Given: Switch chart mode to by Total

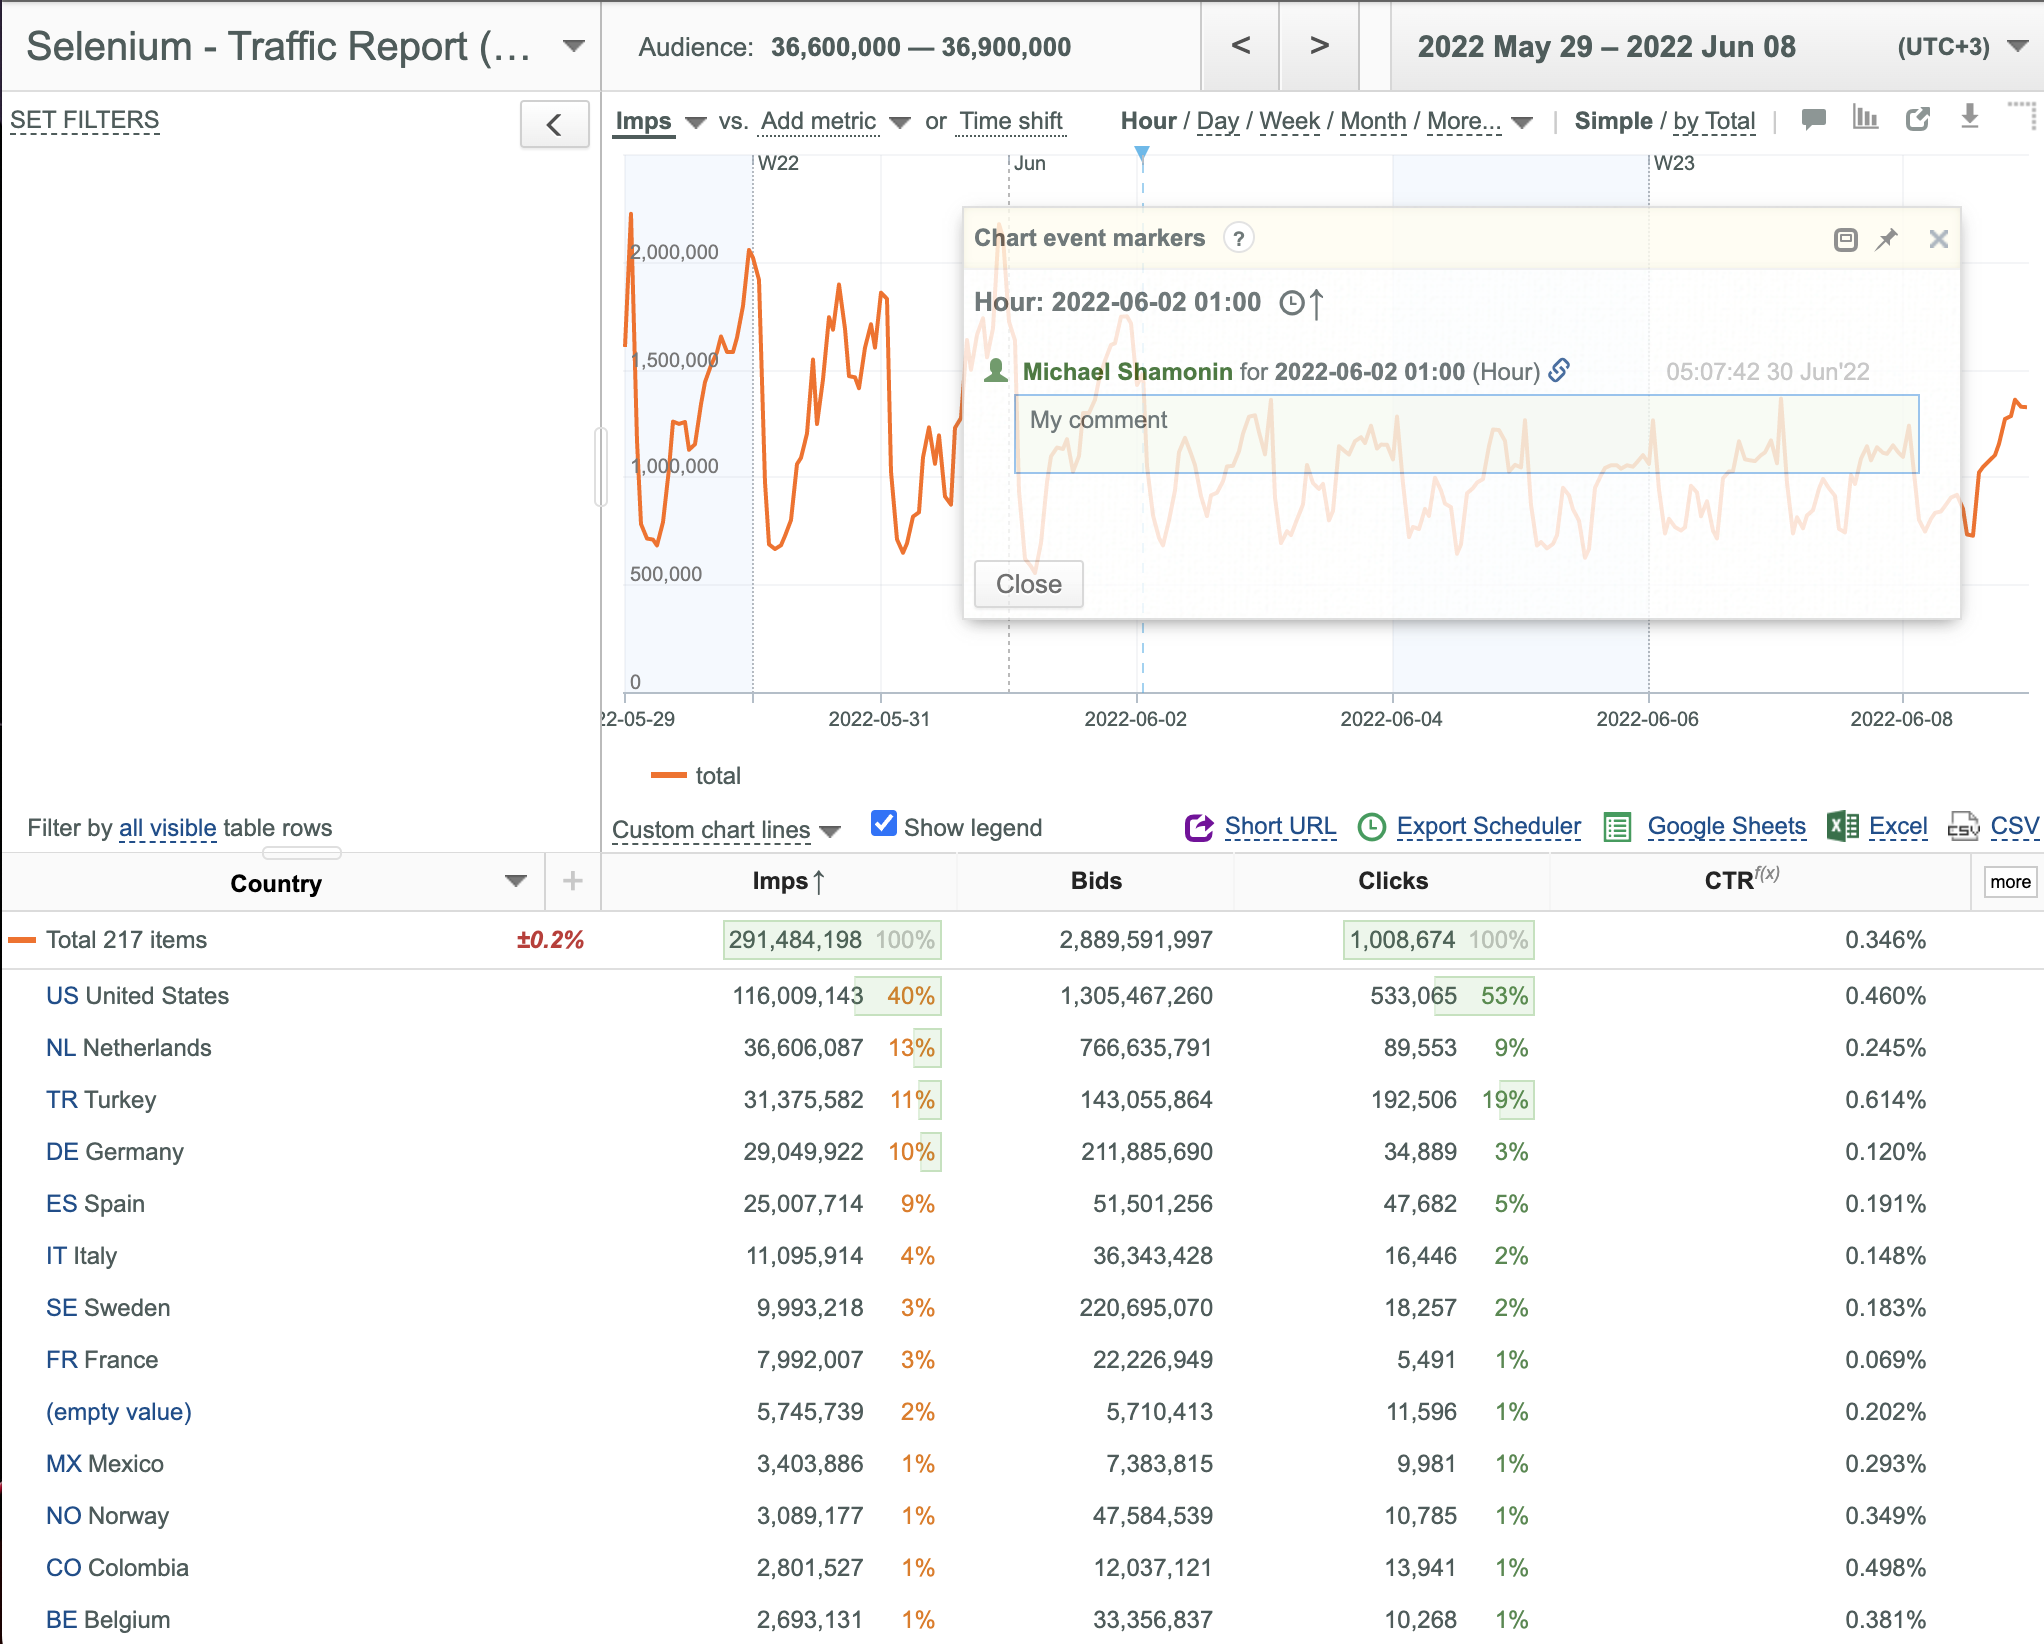Looking at the screenshot, I should tap(1714, 121).
